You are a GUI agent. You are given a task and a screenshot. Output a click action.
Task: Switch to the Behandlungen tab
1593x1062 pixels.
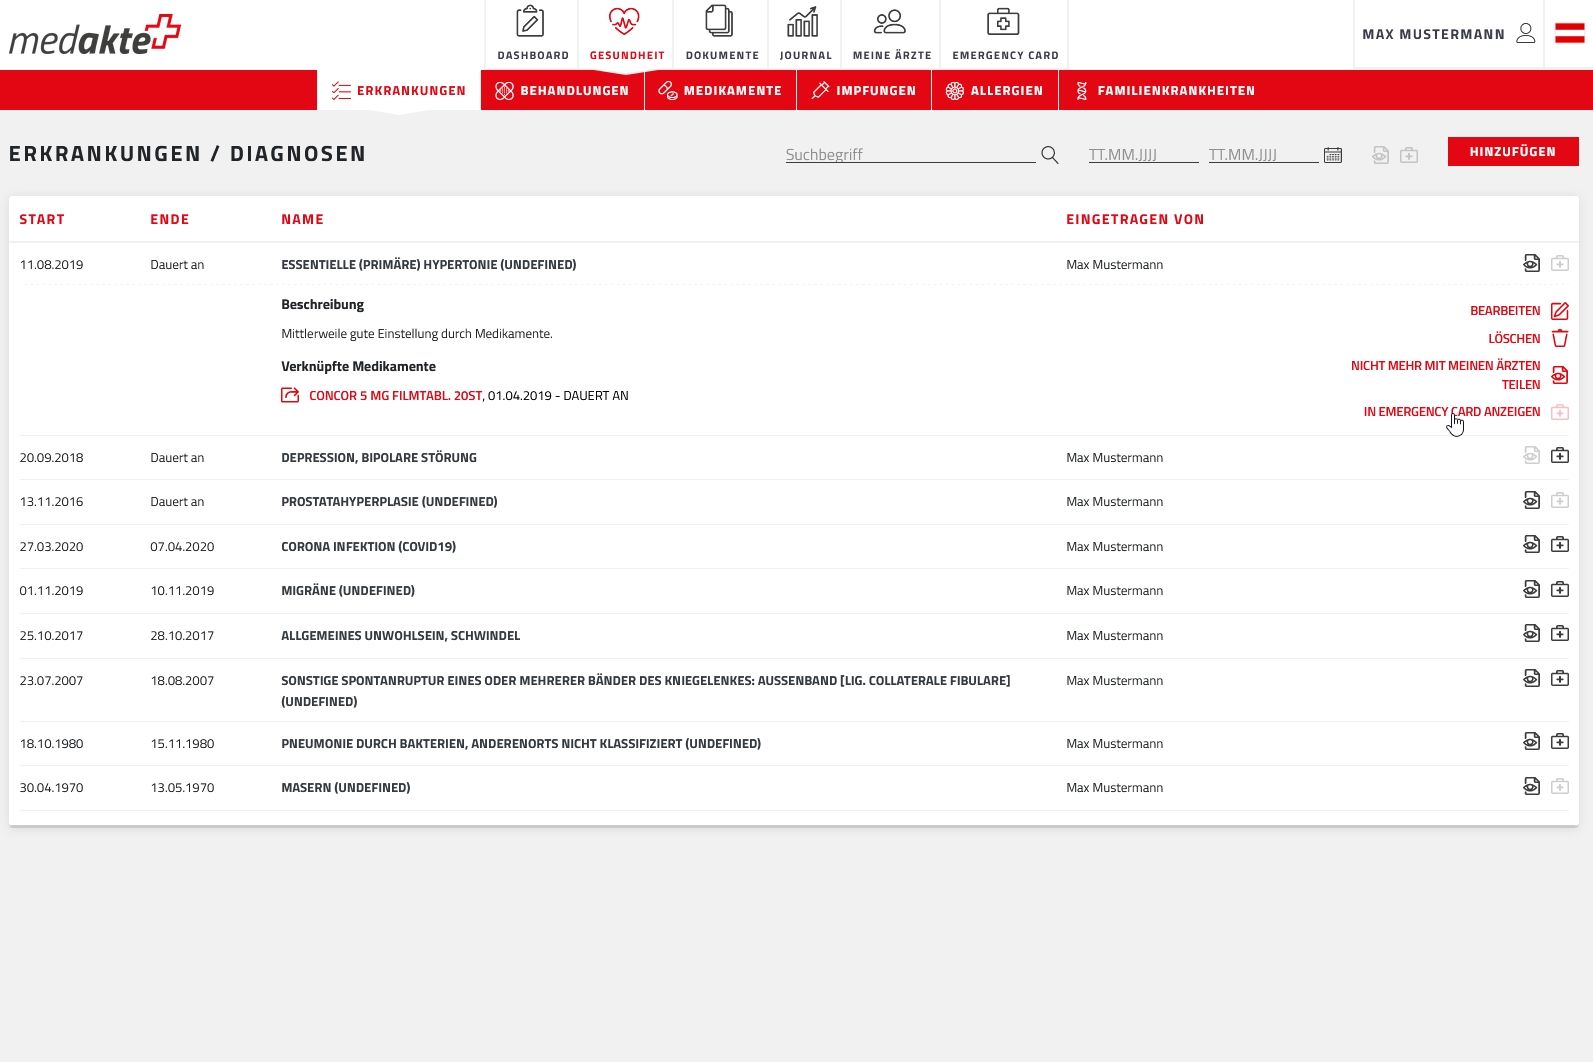tap(562, 90)
